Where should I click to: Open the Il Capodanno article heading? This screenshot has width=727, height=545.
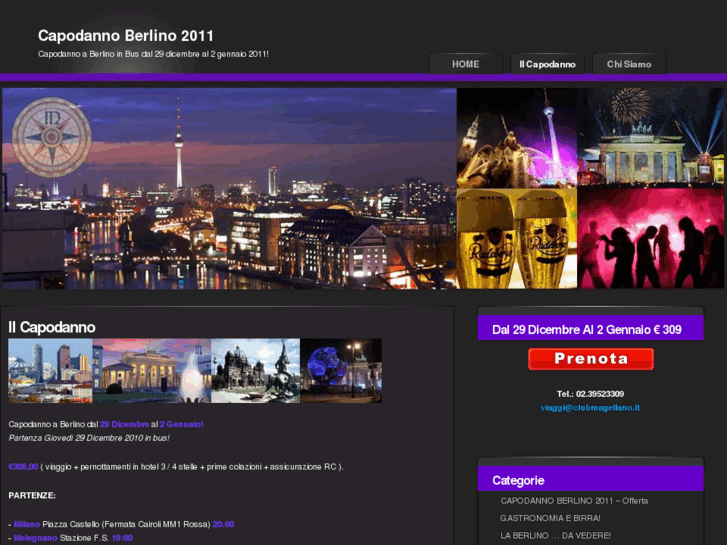[52, 327]
